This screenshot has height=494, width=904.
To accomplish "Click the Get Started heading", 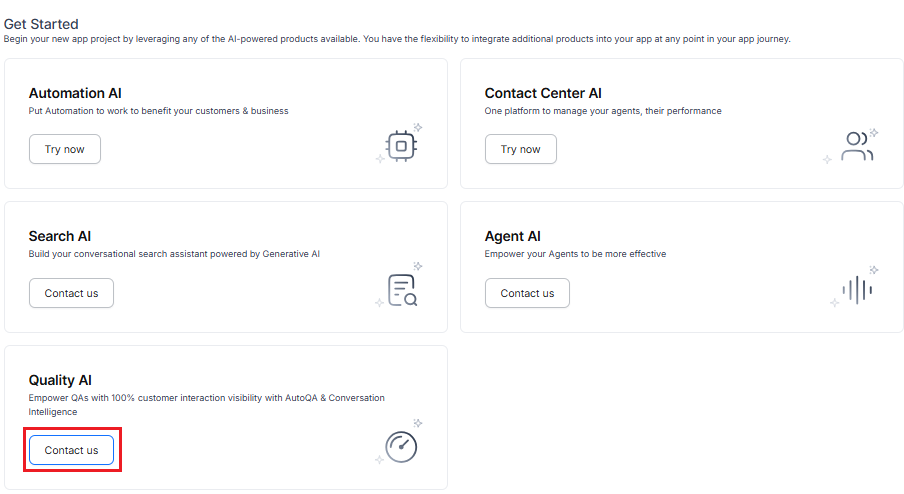I will pos(41,24).
